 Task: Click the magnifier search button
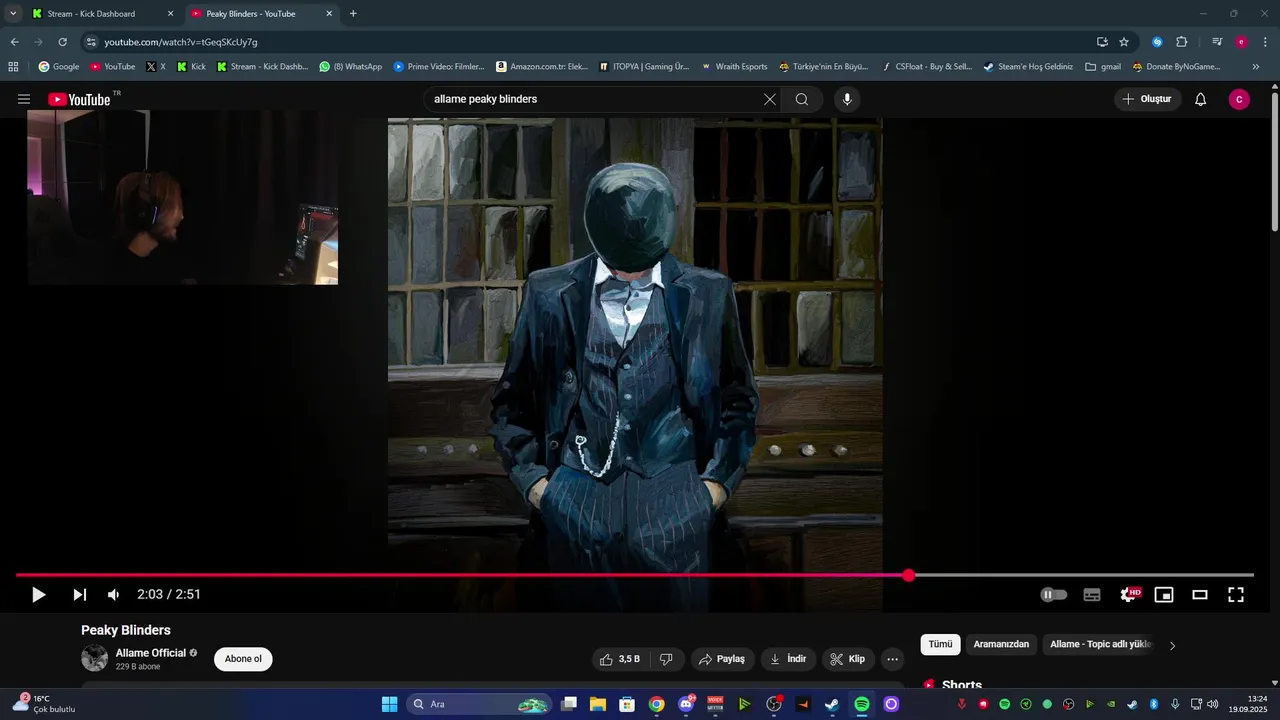(x=802, y=99)
